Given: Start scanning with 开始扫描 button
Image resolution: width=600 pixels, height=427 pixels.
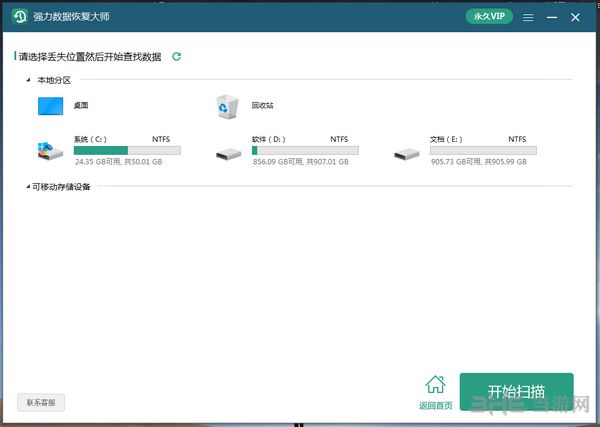Looking at the screenshot, I should pos(517,392).
